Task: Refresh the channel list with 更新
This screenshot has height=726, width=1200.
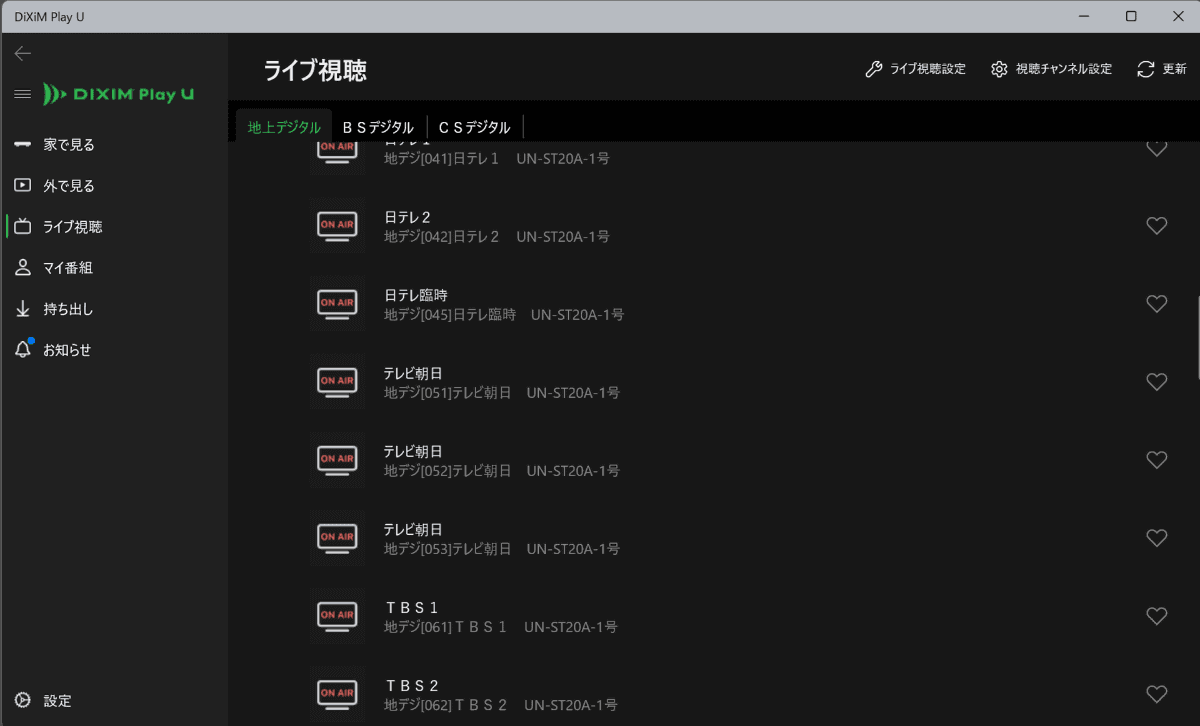Action: [x=1161, y=69]
